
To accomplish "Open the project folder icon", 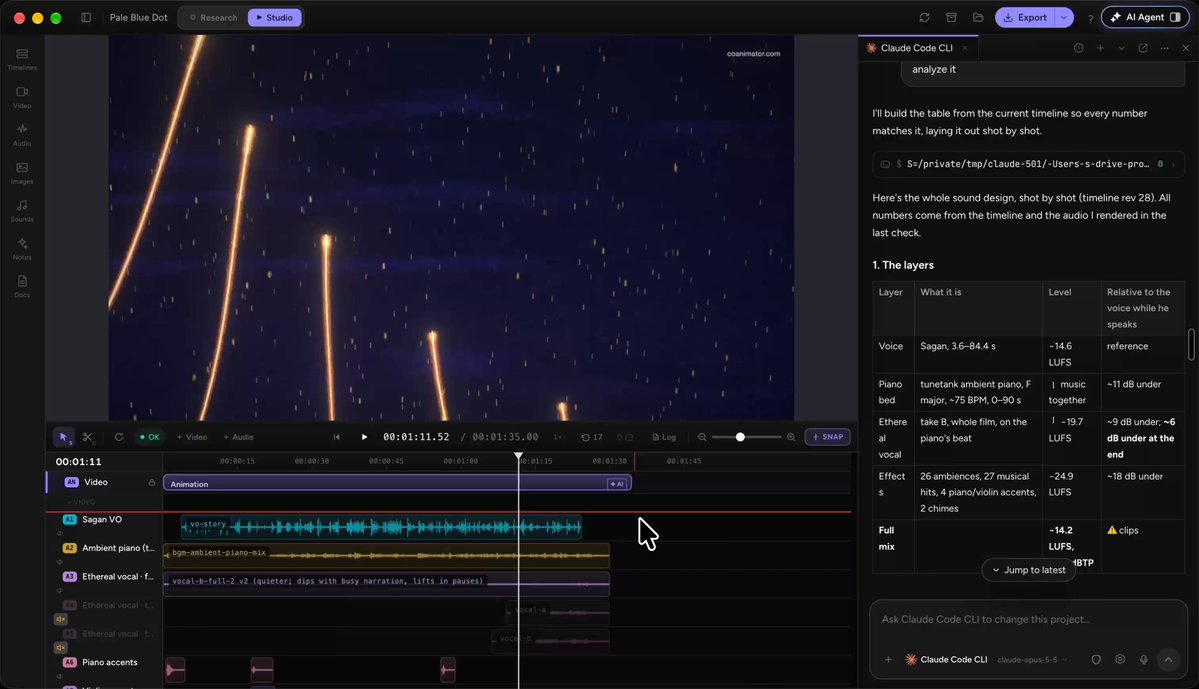I will [978, 18].
